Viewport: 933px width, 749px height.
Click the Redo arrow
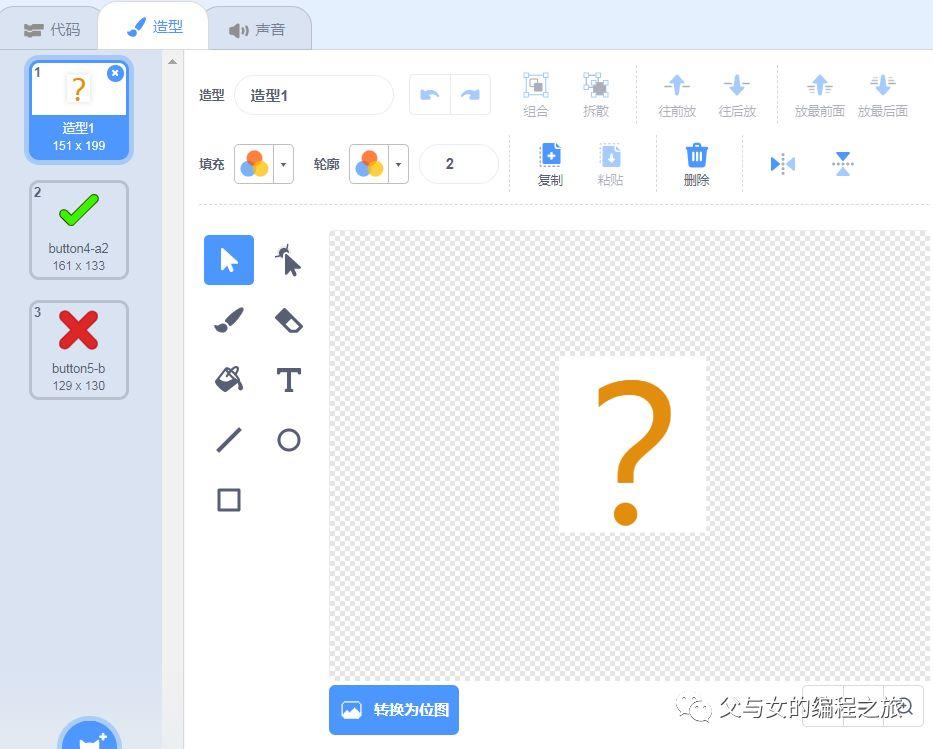coord(470,95)
